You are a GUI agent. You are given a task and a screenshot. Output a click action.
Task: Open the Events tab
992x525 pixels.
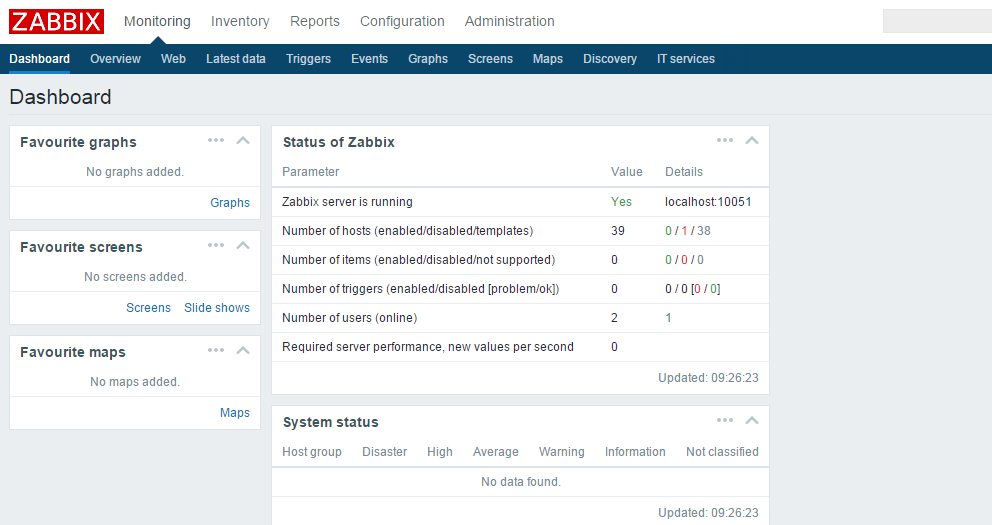pos(369,59)
